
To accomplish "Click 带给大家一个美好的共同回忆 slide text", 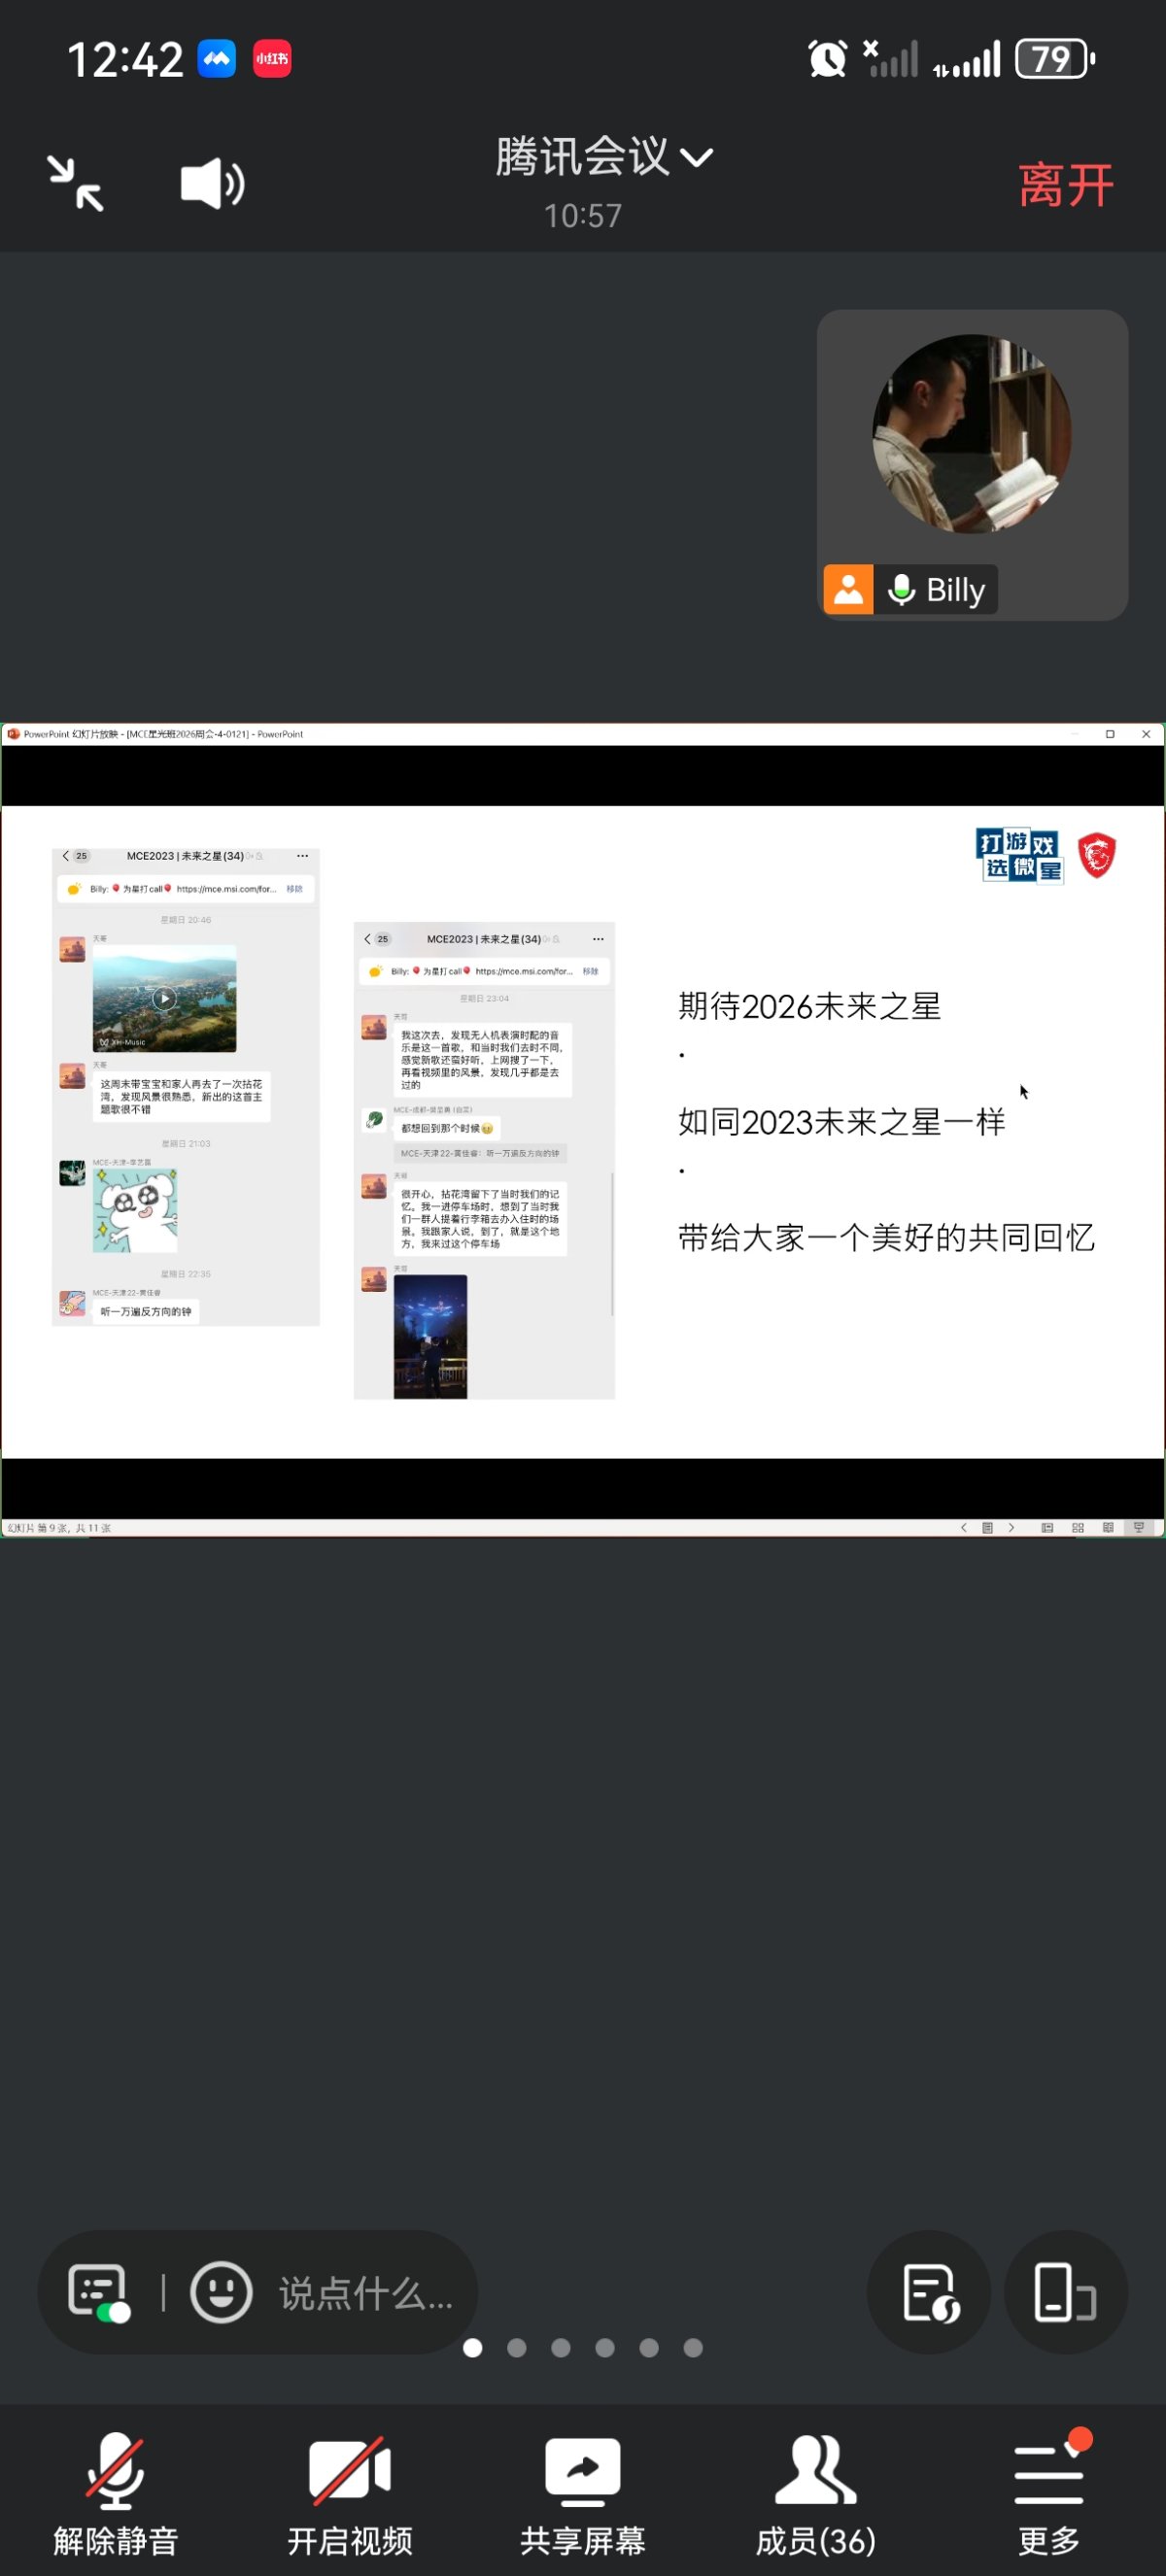I will [887, 1238].
